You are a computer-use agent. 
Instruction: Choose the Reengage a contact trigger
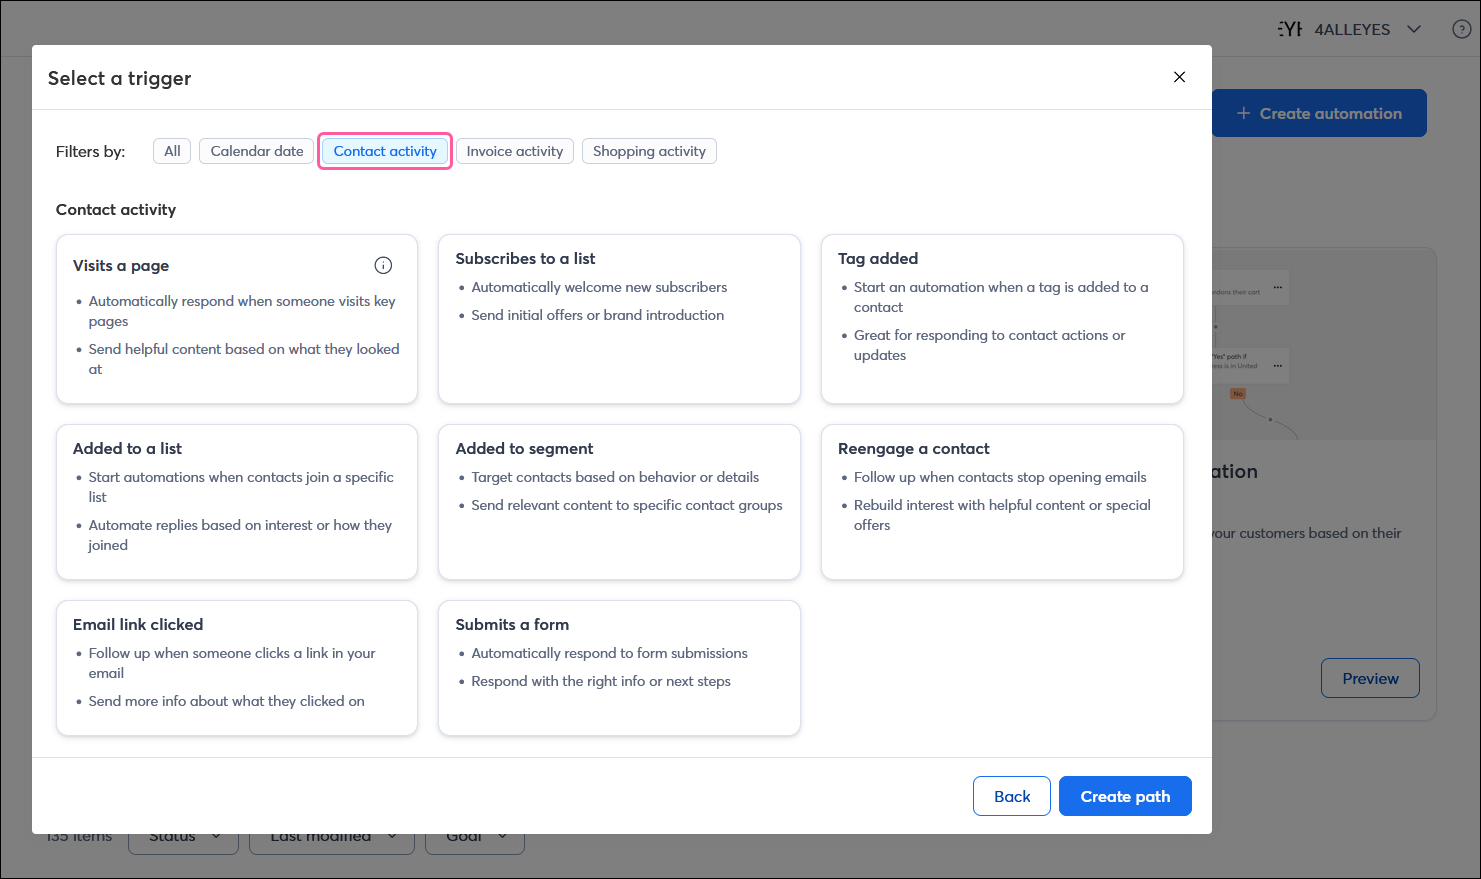coord(1001,502)
